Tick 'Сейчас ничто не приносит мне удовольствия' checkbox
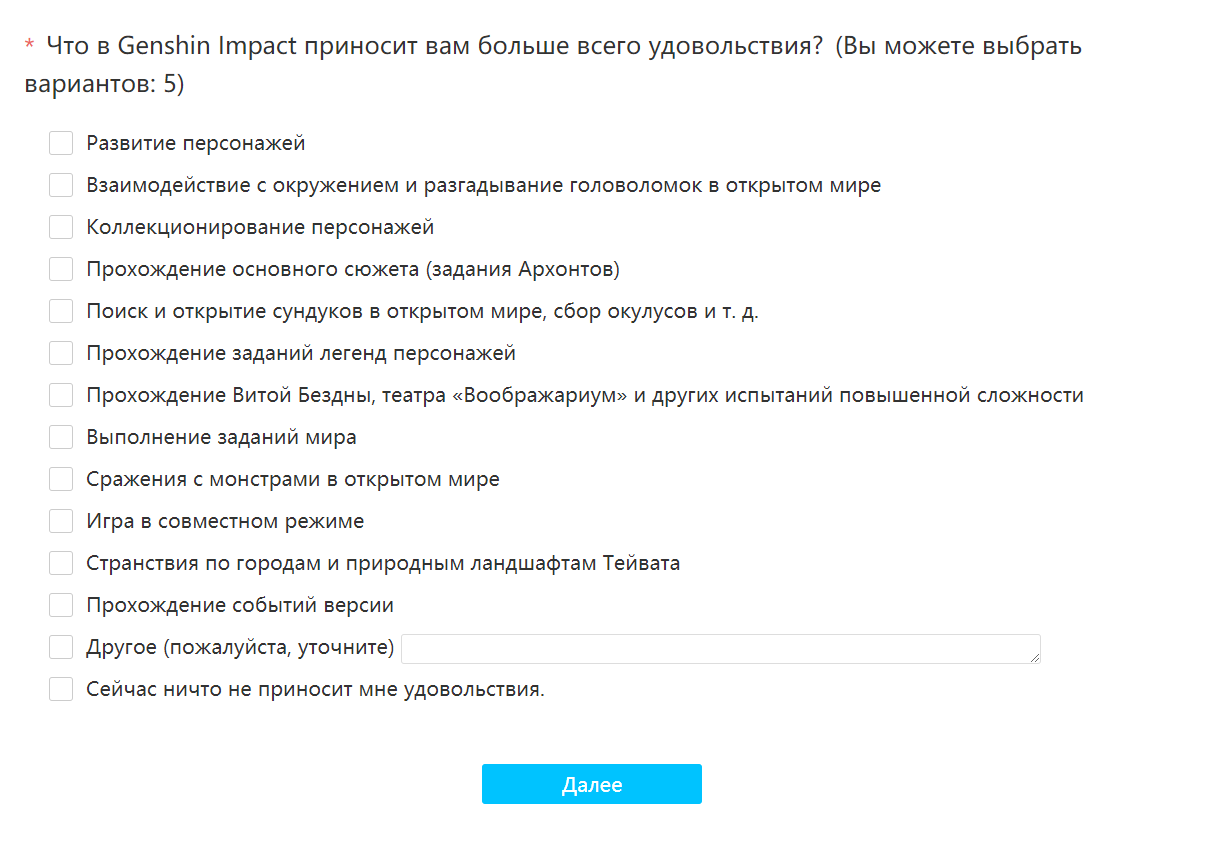 61,690
